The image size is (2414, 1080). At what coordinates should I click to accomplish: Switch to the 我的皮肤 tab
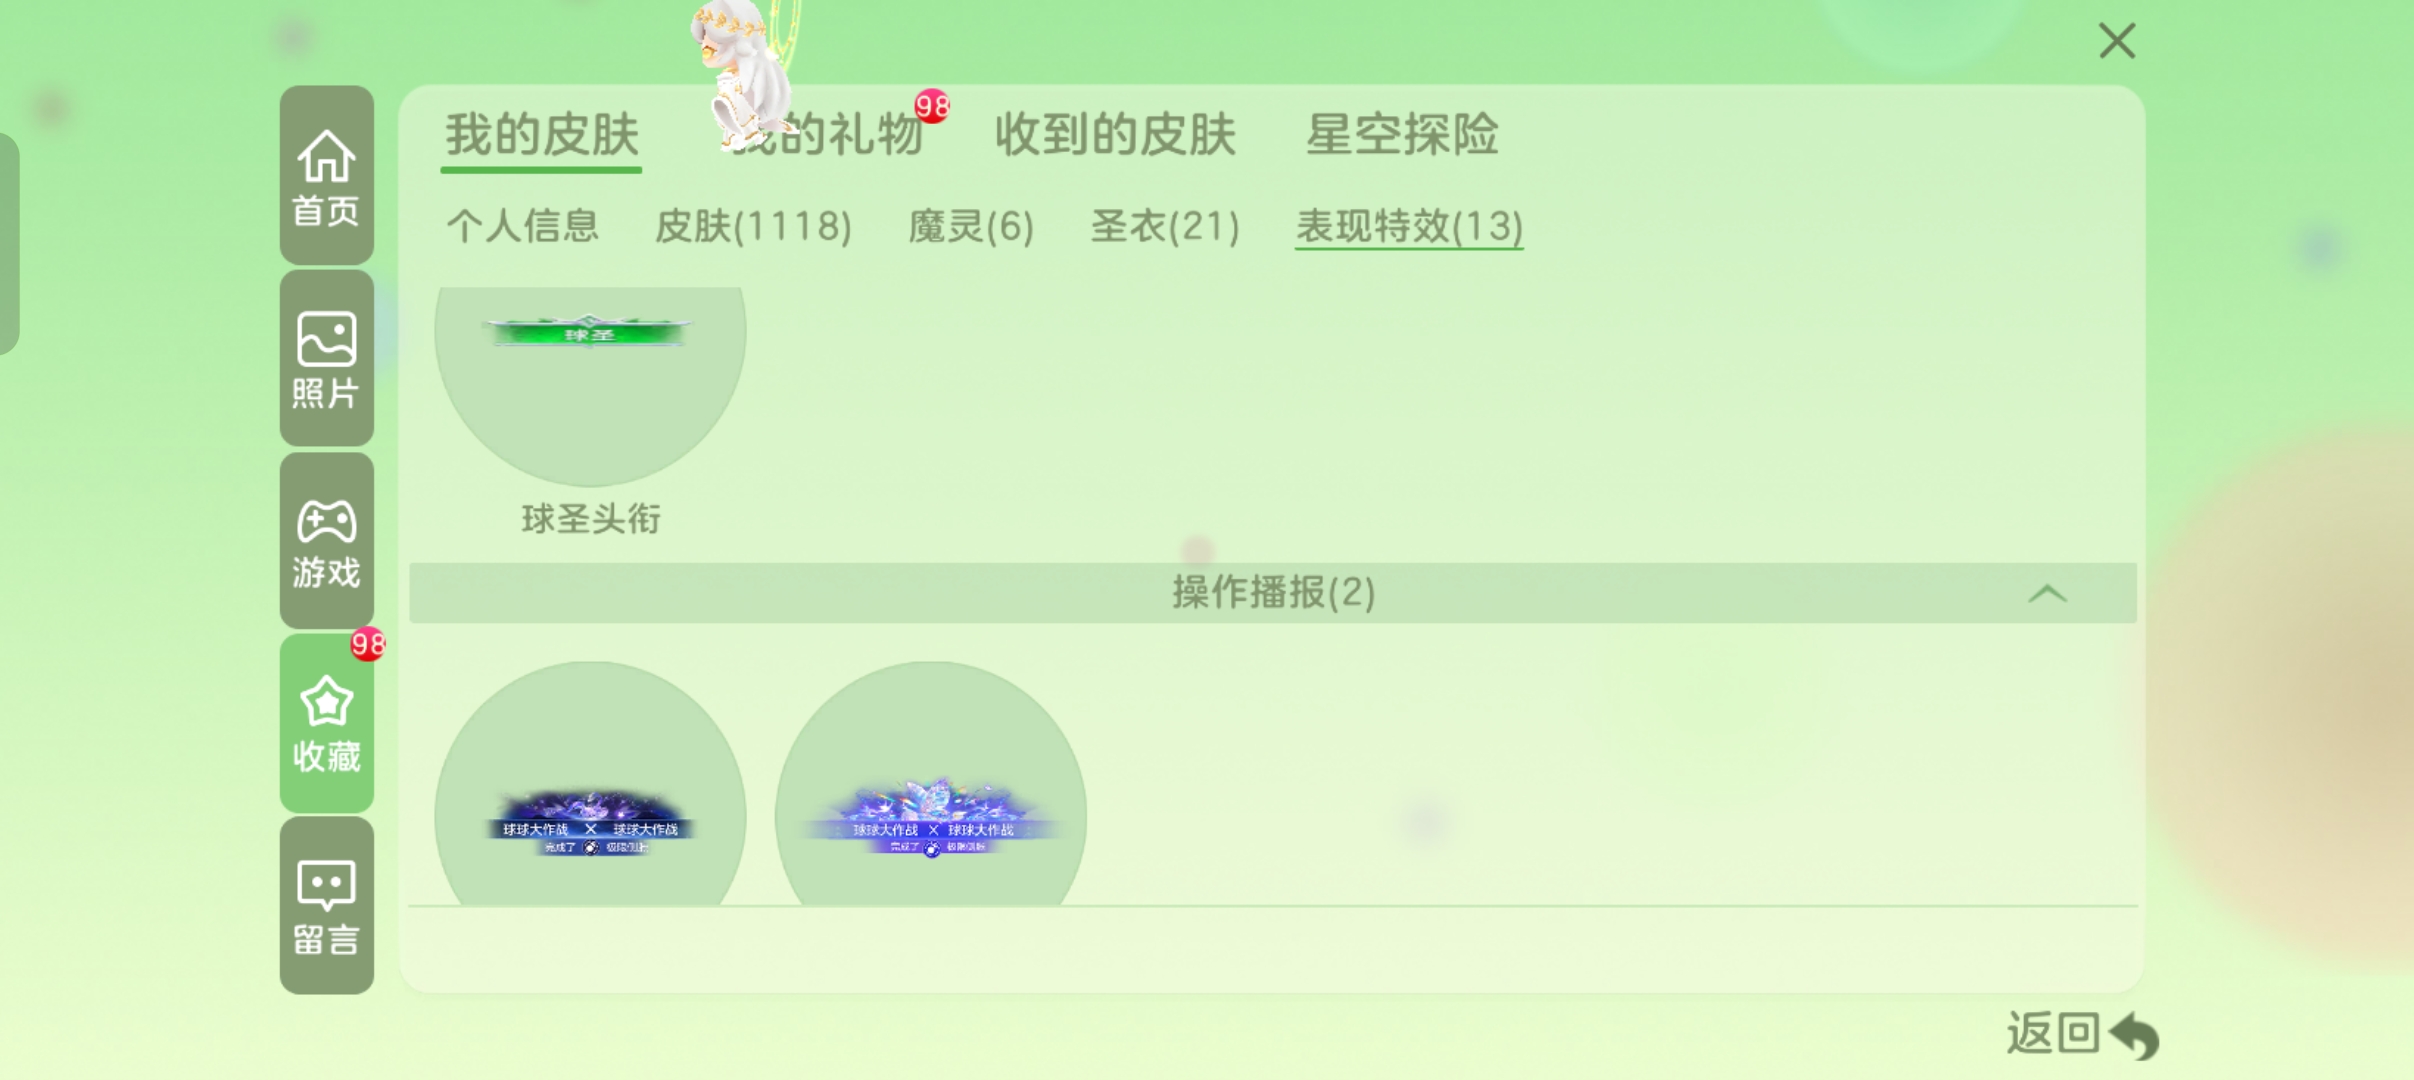(x=542, y=135)
